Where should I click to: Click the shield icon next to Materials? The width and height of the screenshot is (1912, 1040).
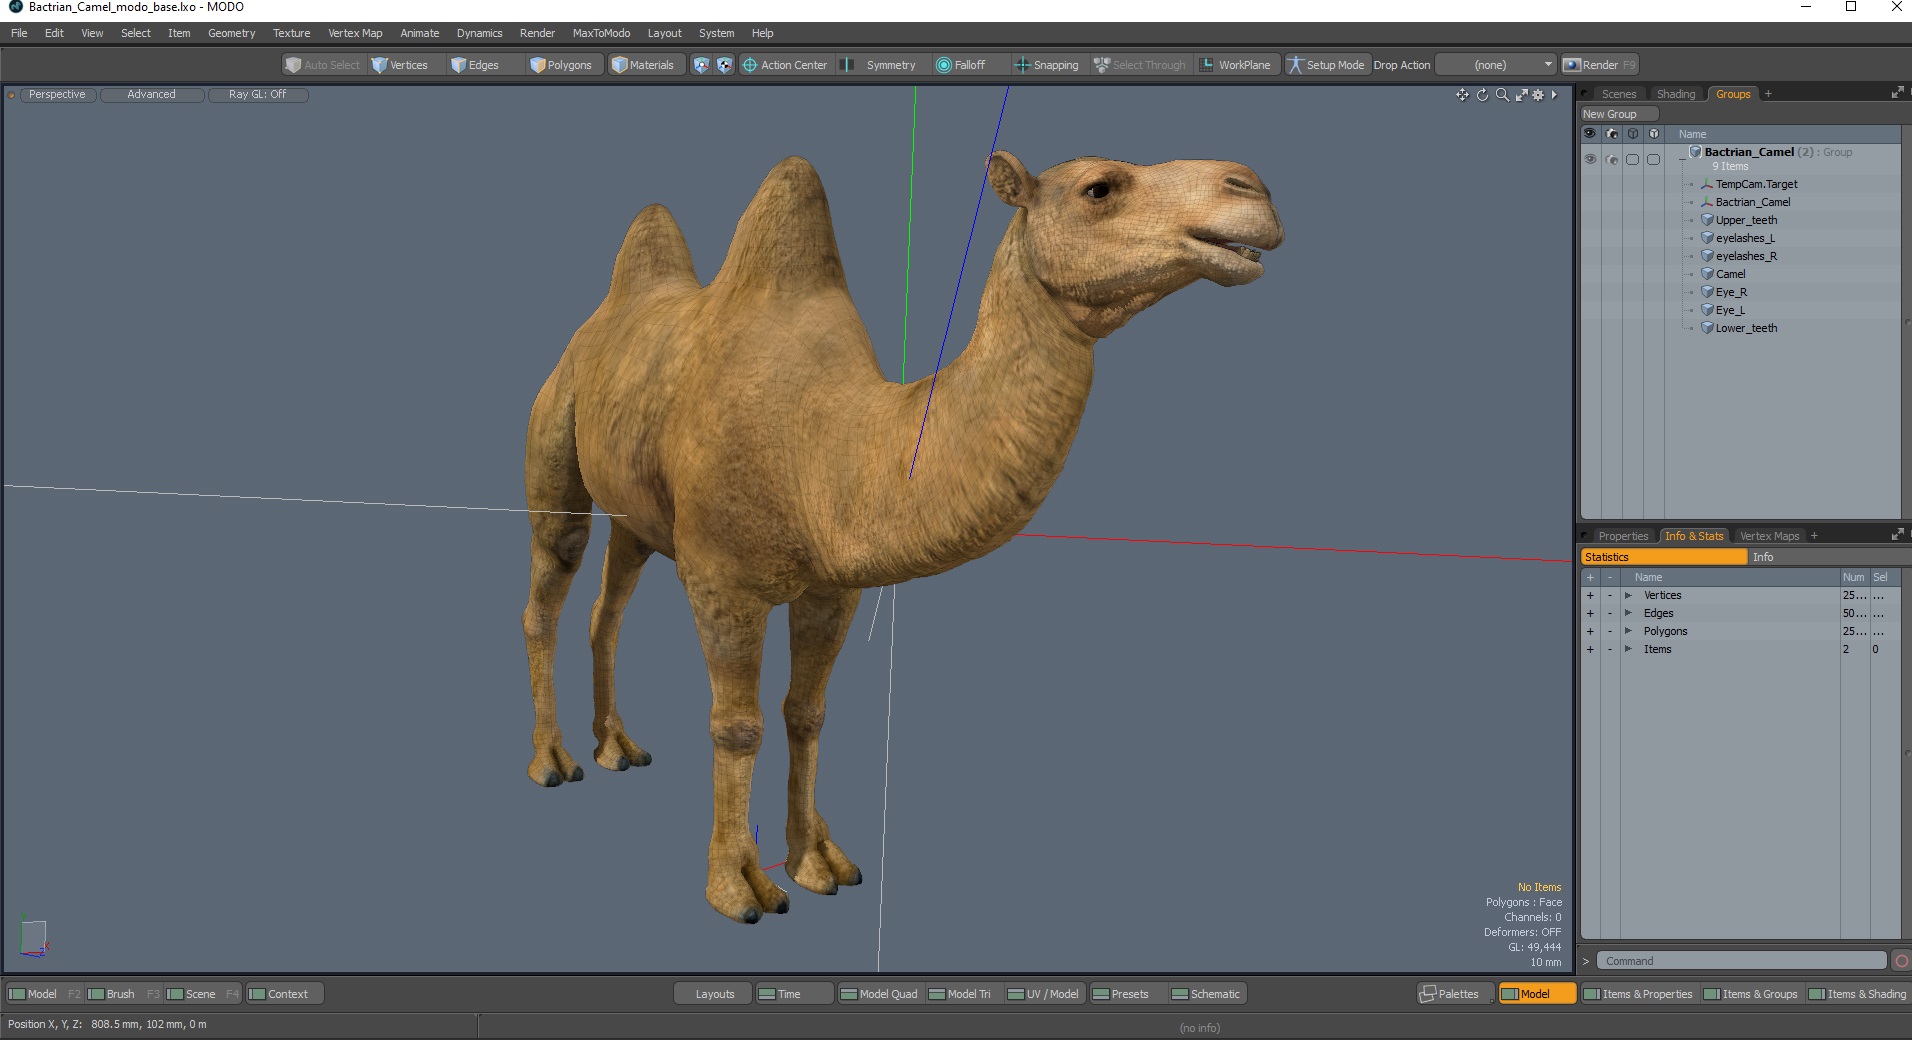[701, 65]
